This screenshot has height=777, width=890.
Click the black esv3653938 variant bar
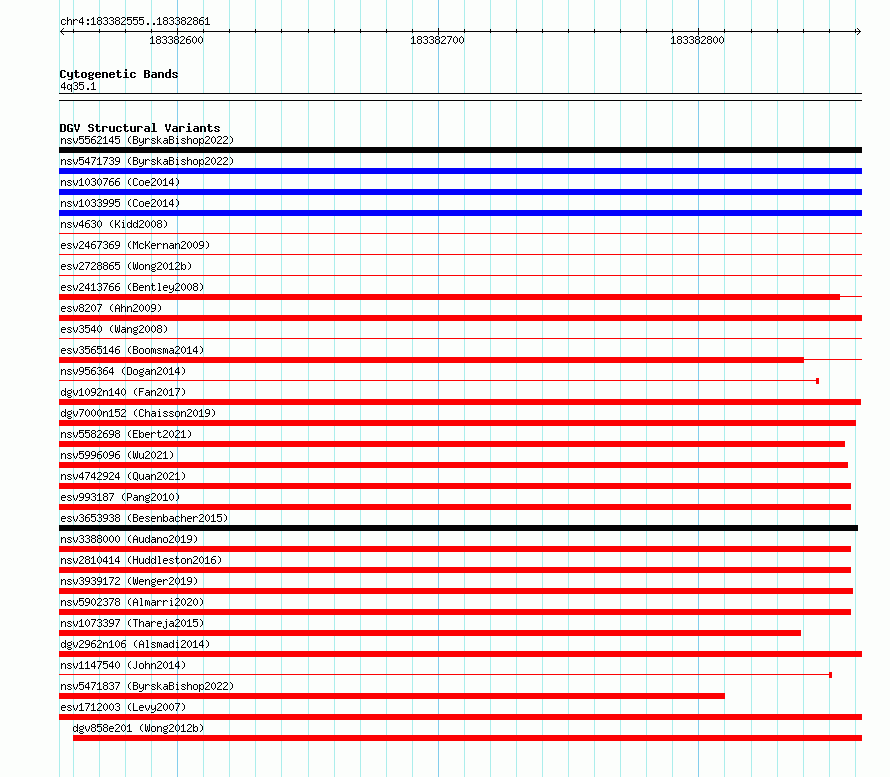pyautogui.click(x=459, y=528)
